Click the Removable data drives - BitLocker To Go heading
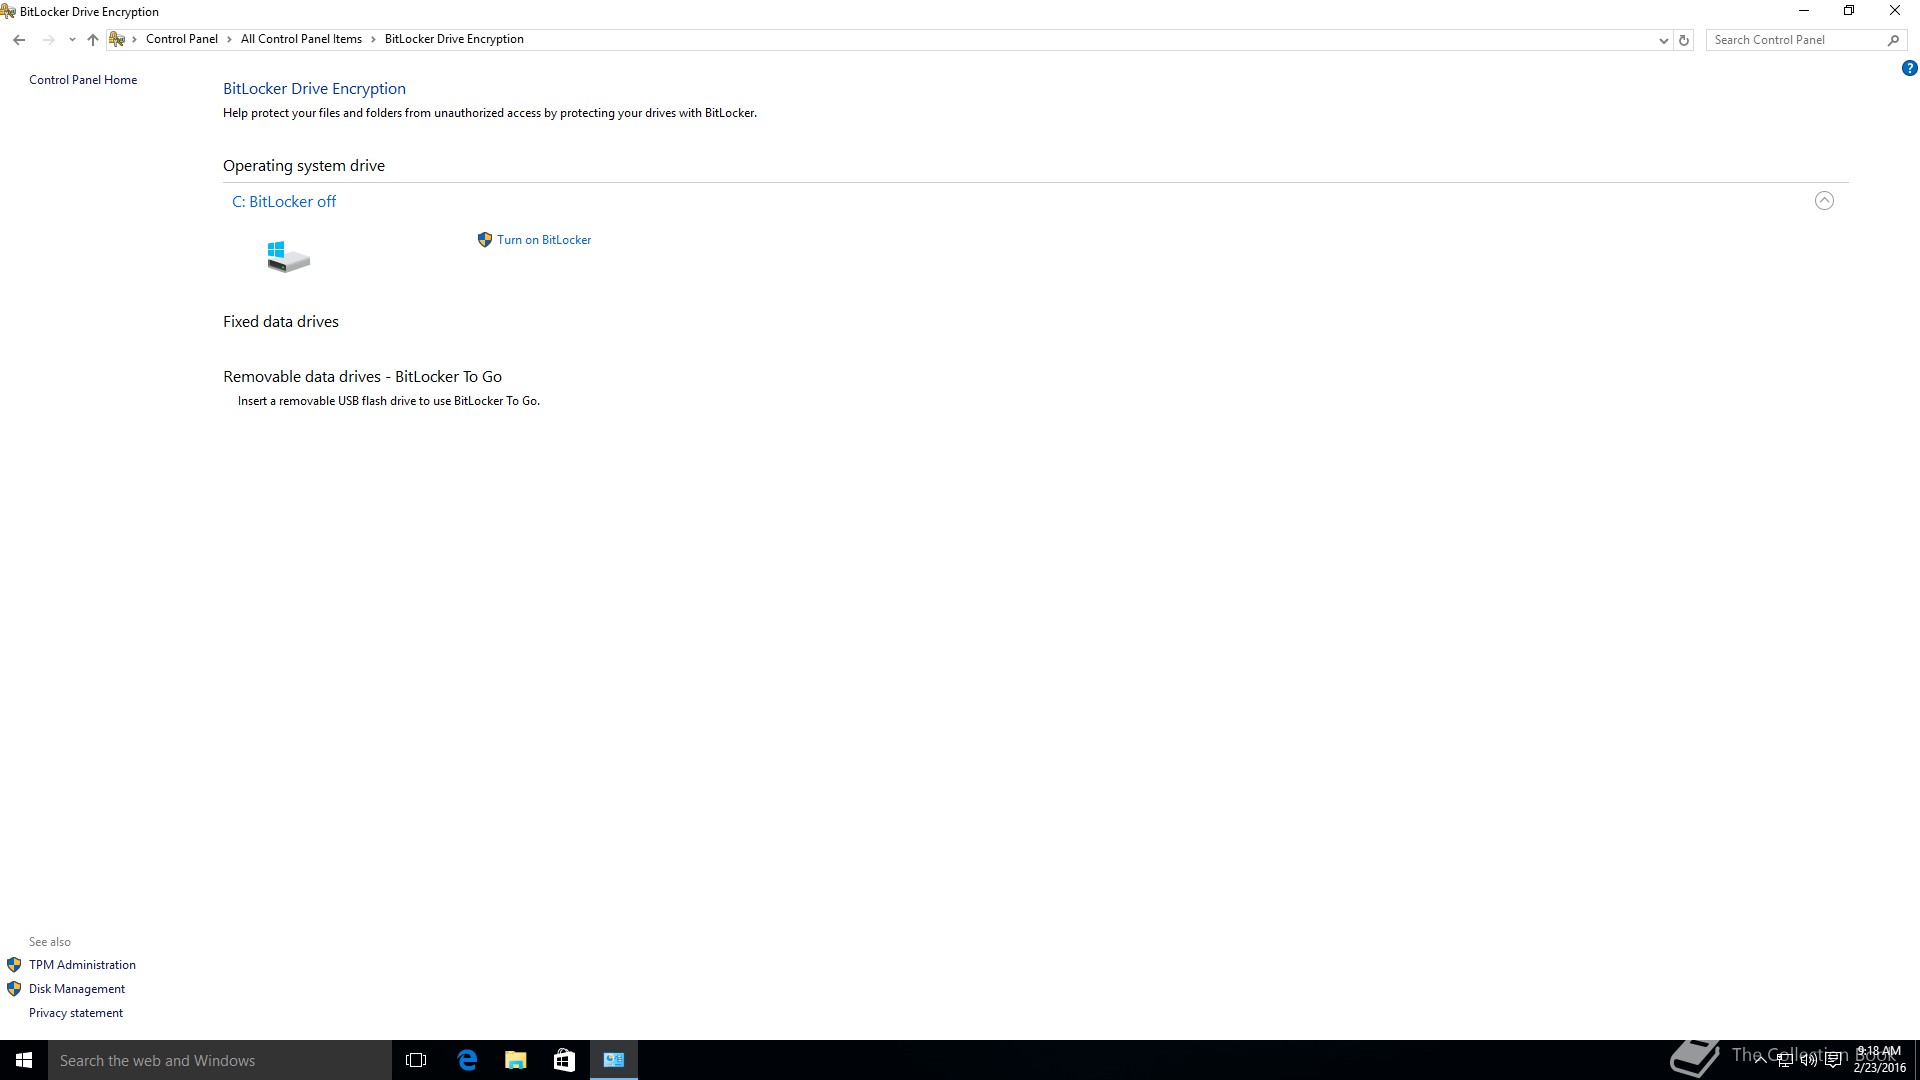The height and width of the screenshot is (1080, 1920). (x=362, y=377)
